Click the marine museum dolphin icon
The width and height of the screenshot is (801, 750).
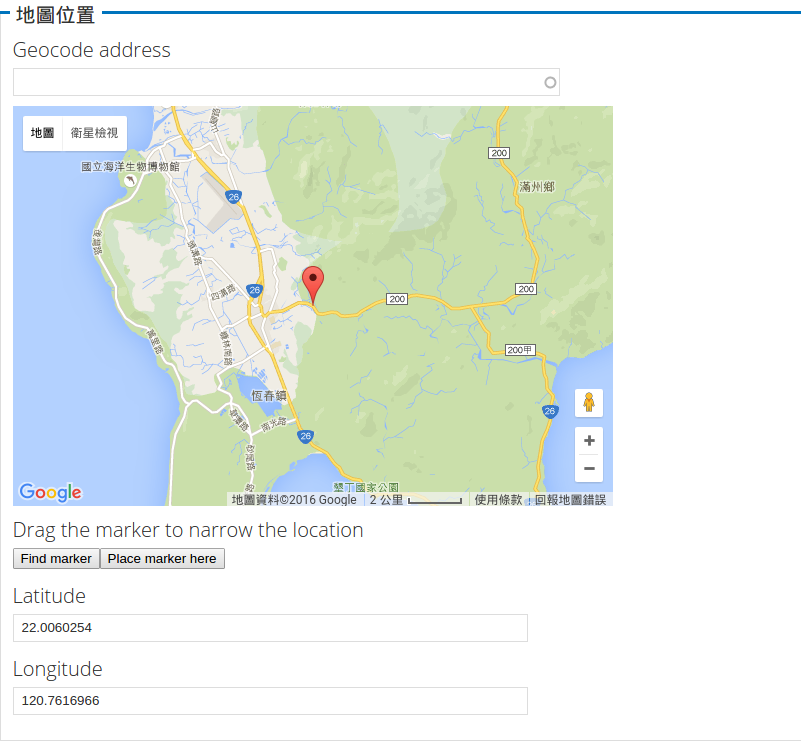(x=130, y=180)
